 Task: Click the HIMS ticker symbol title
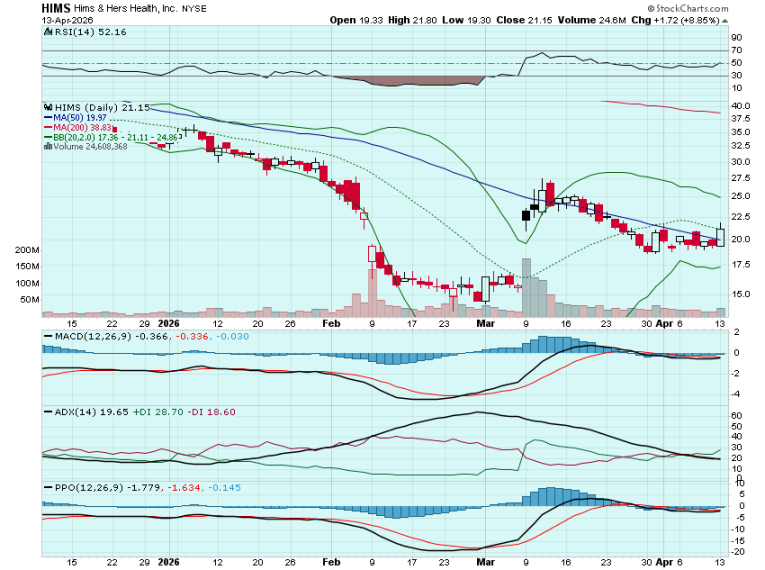[x=56, y=7]
